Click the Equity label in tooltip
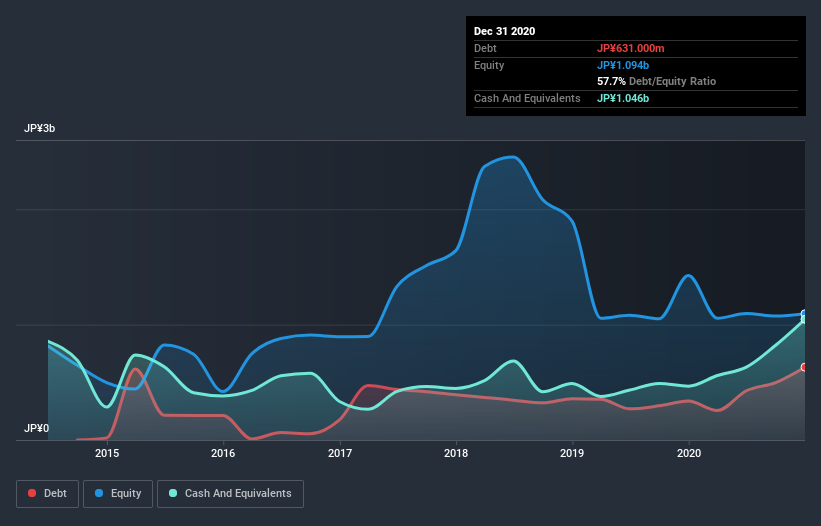The image size is (821, 526). (489, 65)
